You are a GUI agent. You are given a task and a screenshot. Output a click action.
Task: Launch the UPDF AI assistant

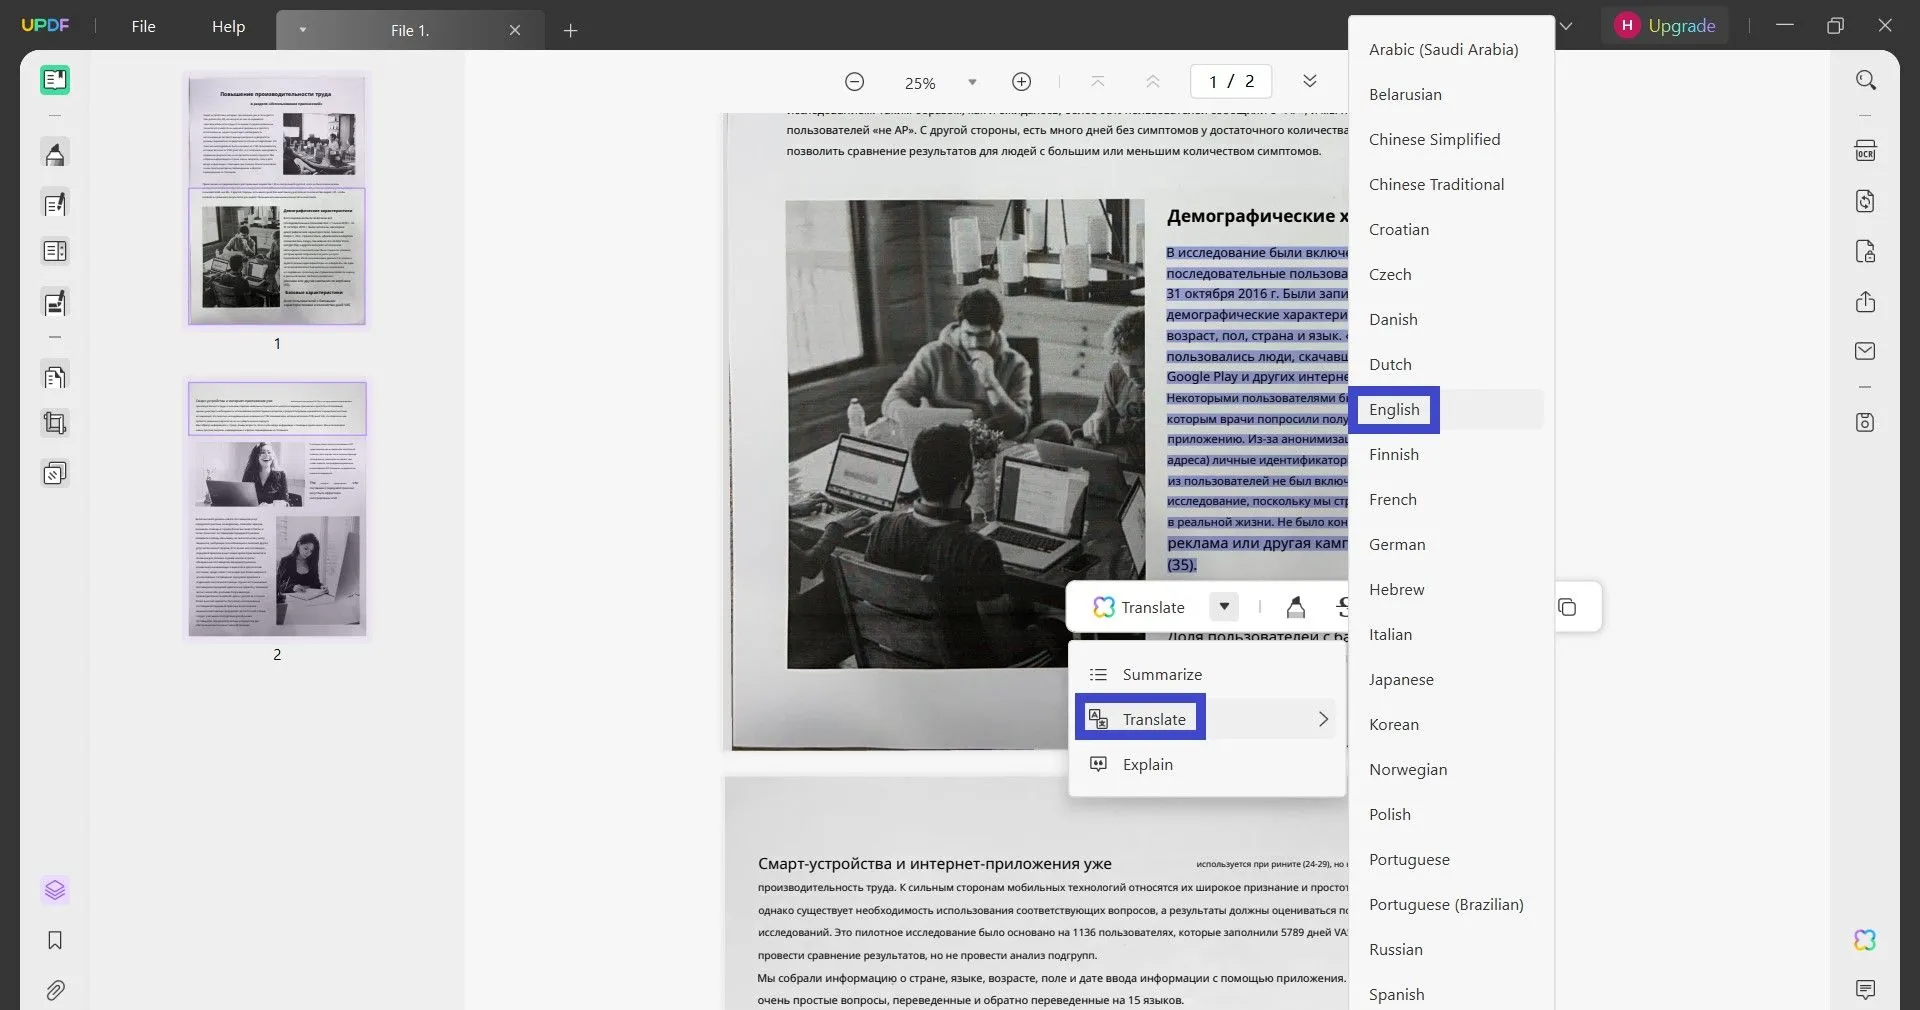pos(1864,939)
